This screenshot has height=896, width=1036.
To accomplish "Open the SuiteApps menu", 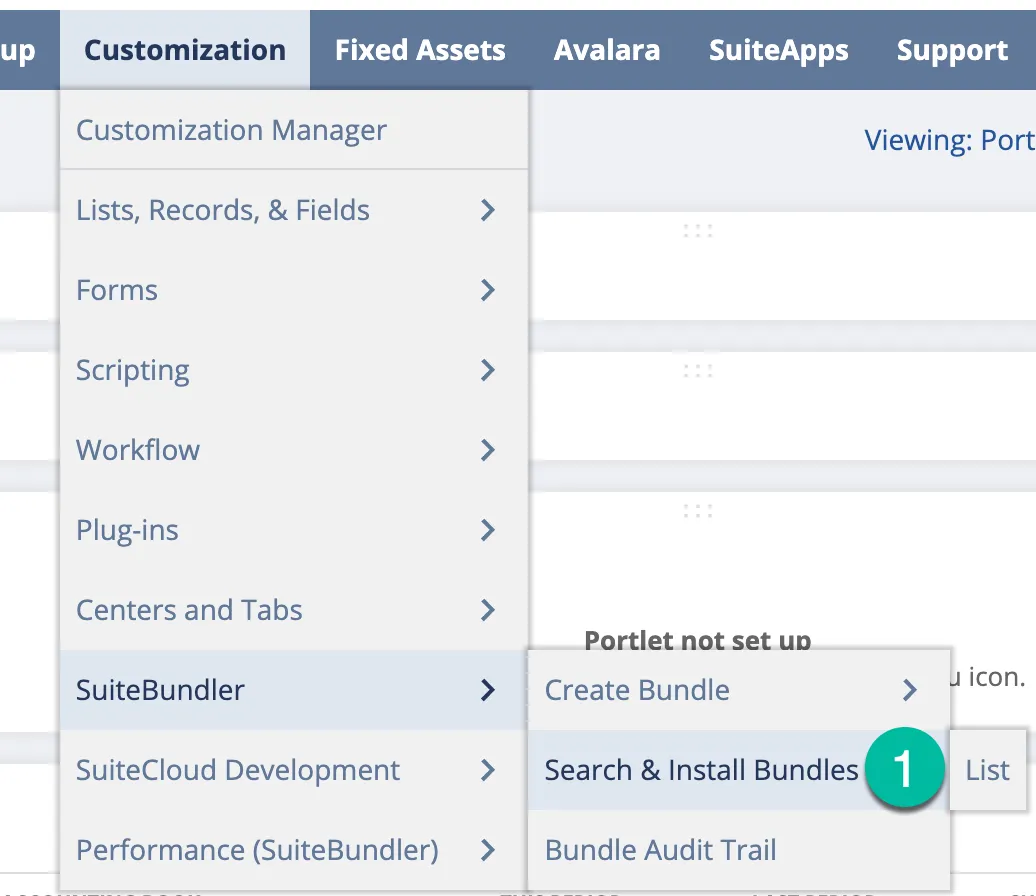I will click(779, 50).
